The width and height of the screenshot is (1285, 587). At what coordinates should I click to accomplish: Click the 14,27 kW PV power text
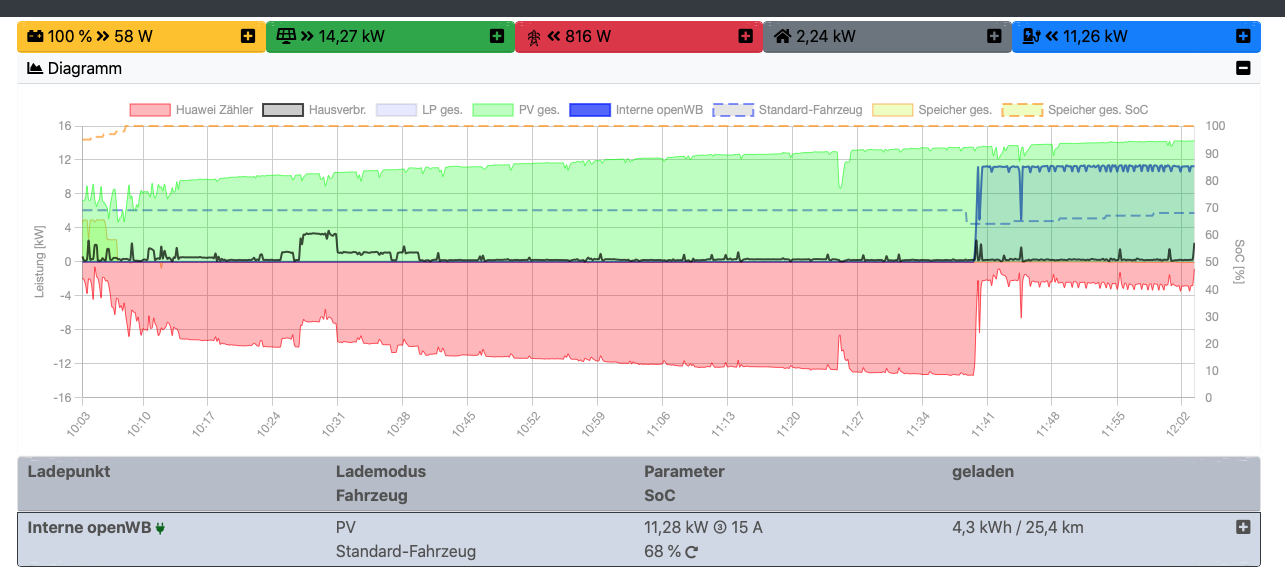pyautogui.click(x=351, y=36)
